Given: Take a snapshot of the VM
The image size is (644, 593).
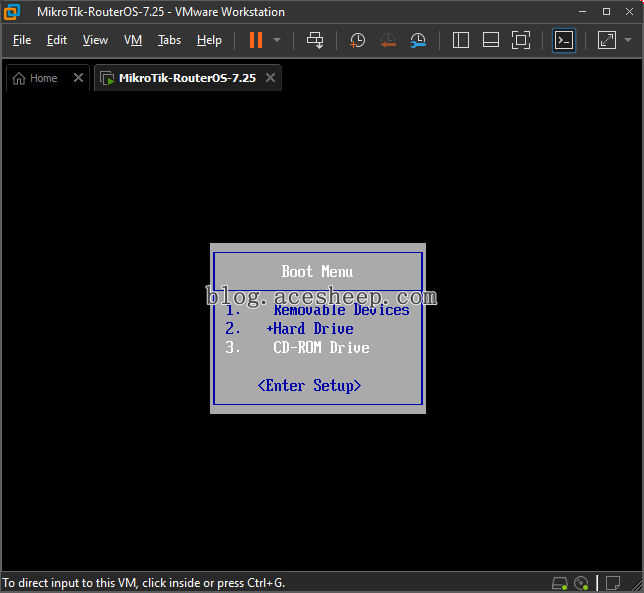Looking at the screenshot, I should point(357,40).
